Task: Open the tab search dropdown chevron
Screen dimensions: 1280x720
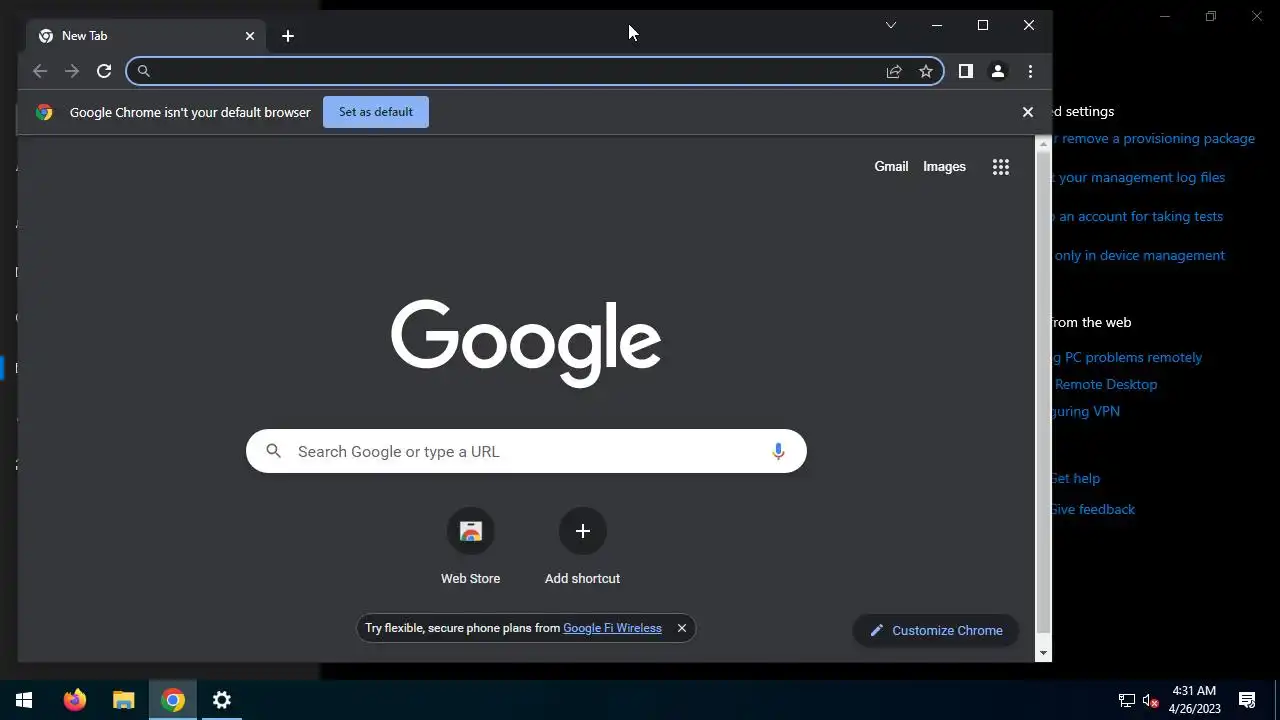Action: point(891,25)
